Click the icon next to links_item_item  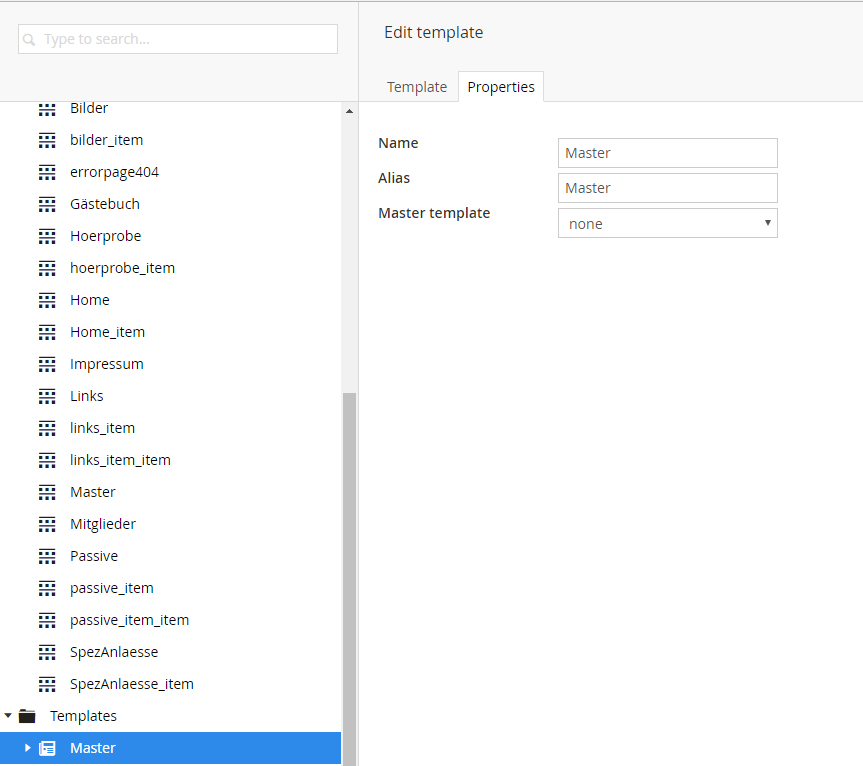click(47, 460)
